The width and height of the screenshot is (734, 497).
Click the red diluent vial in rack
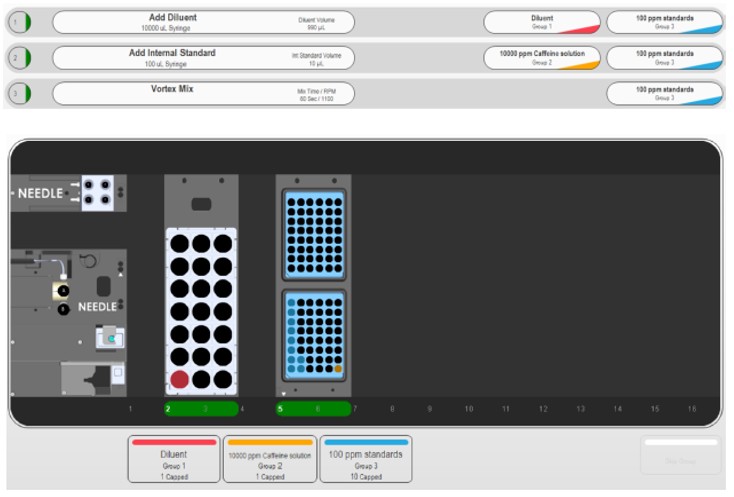click(x=179, y=379)
